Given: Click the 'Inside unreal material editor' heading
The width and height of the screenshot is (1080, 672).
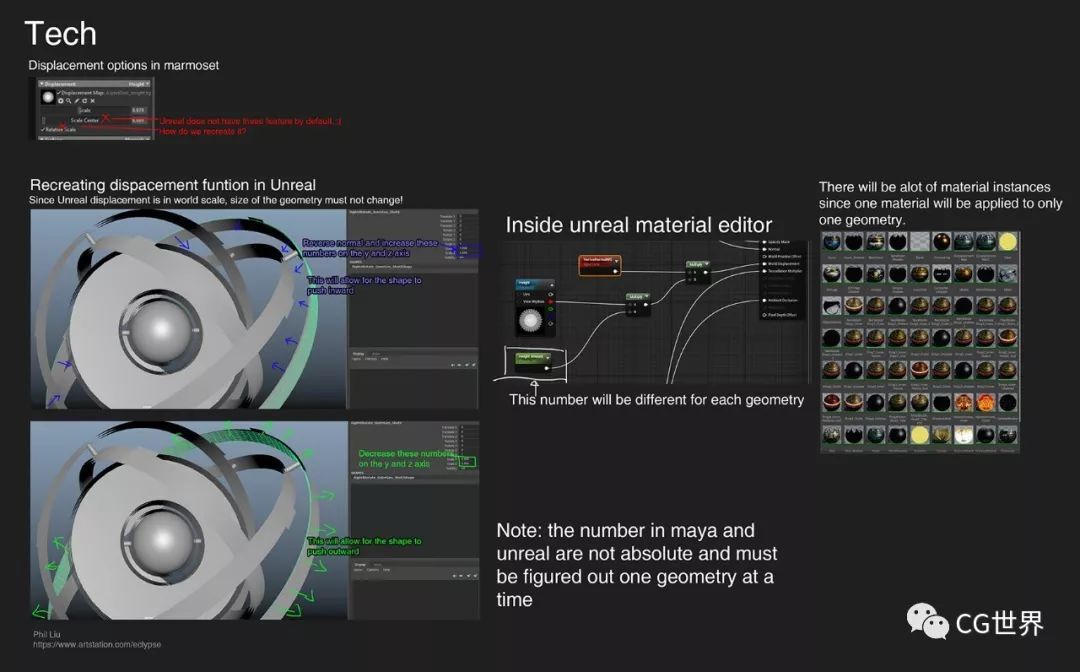Looking at the screenshot, I should [638, 225].
